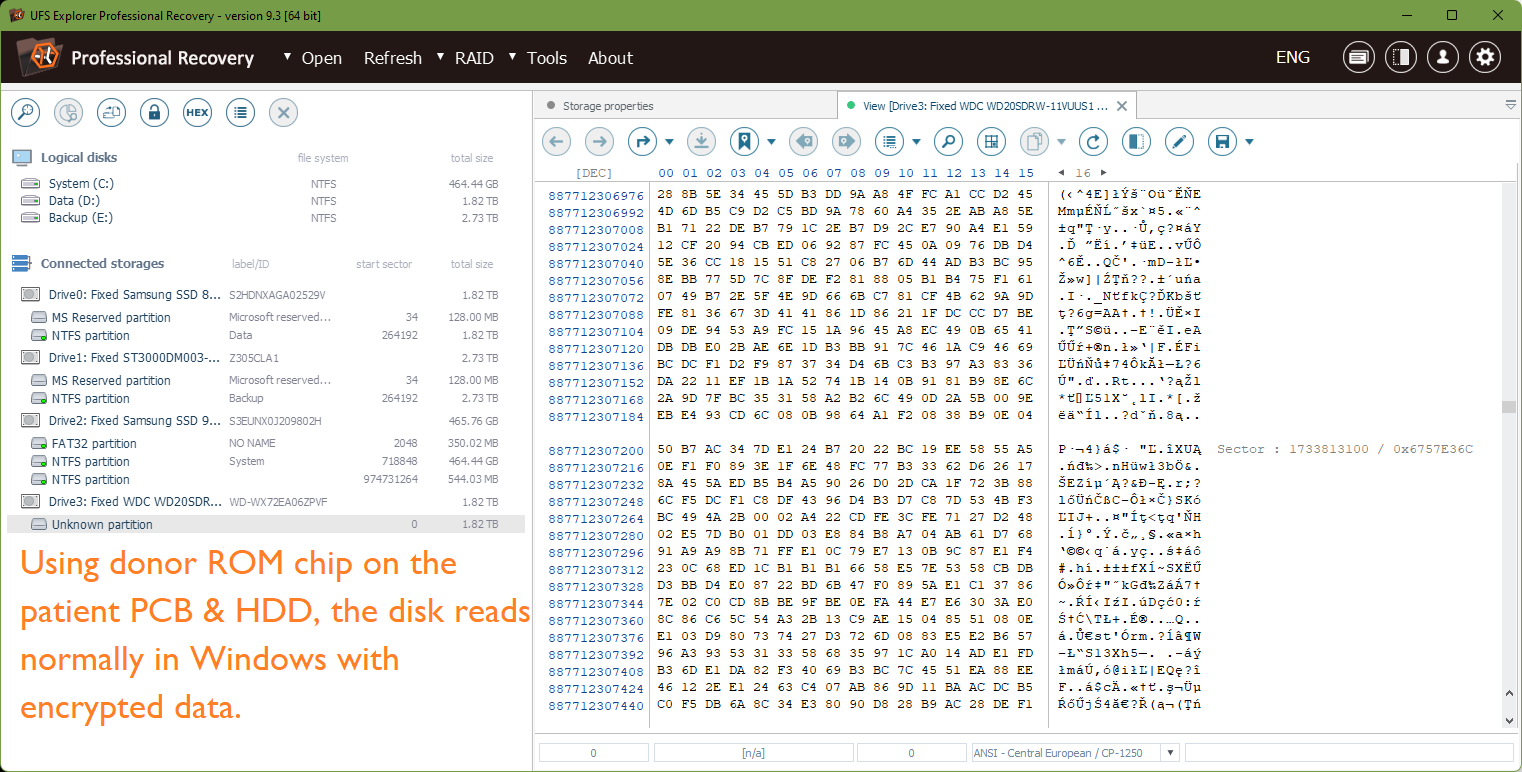This screenshot has height=772, width=1522.
Task: Click the disk image copy icon
Action: 111,113
